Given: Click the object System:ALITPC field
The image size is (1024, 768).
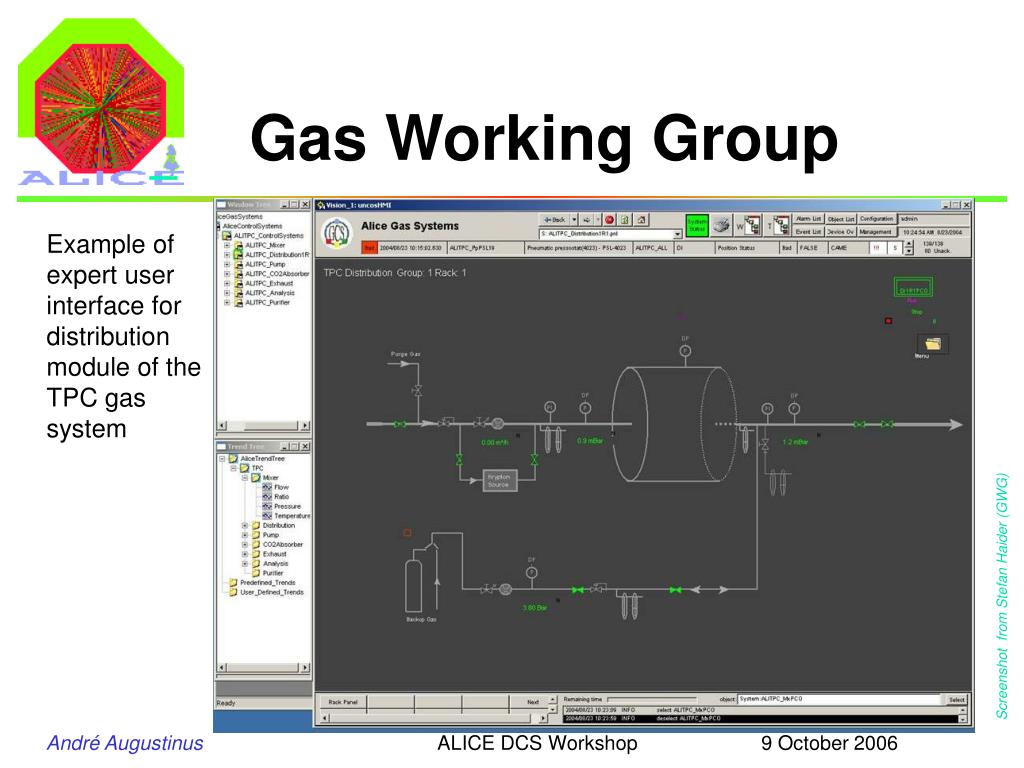Looking at the screenshot, I should (x=840, y=699).
